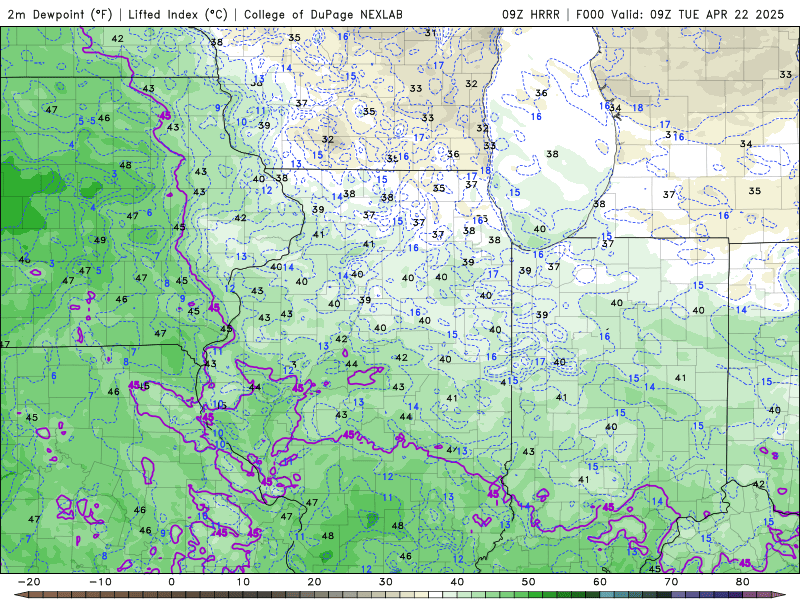Click the 31 dewpoint value at top center
800x600 pixels.
pyautogui.click(x=431, y=33)
